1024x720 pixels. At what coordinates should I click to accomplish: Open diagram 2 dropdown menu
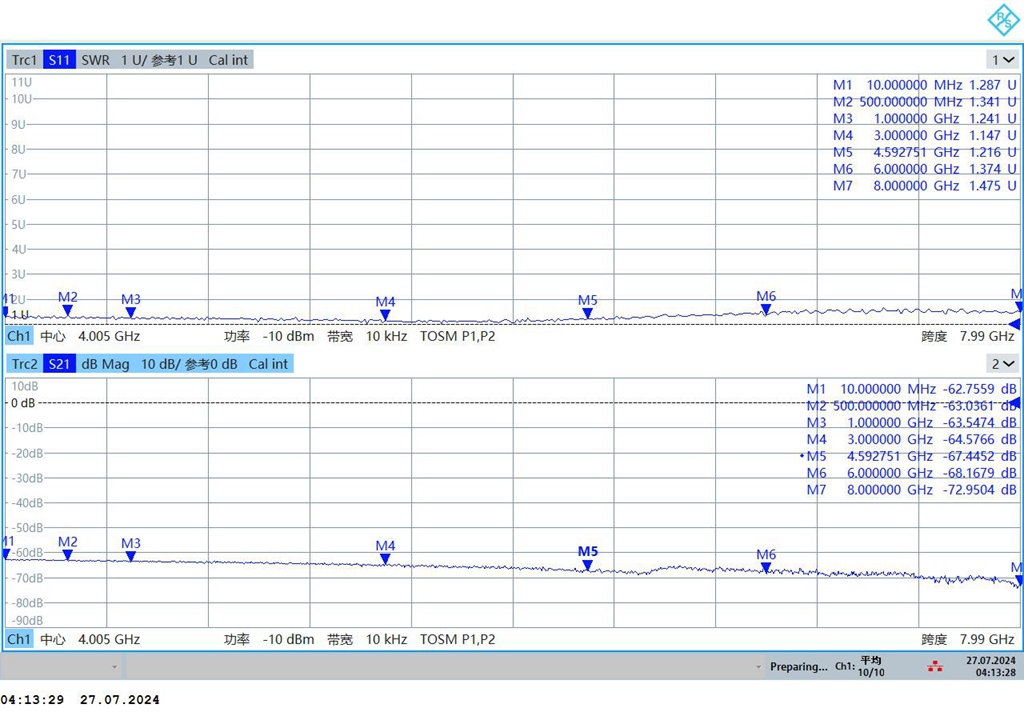[x=1002, y=364]
